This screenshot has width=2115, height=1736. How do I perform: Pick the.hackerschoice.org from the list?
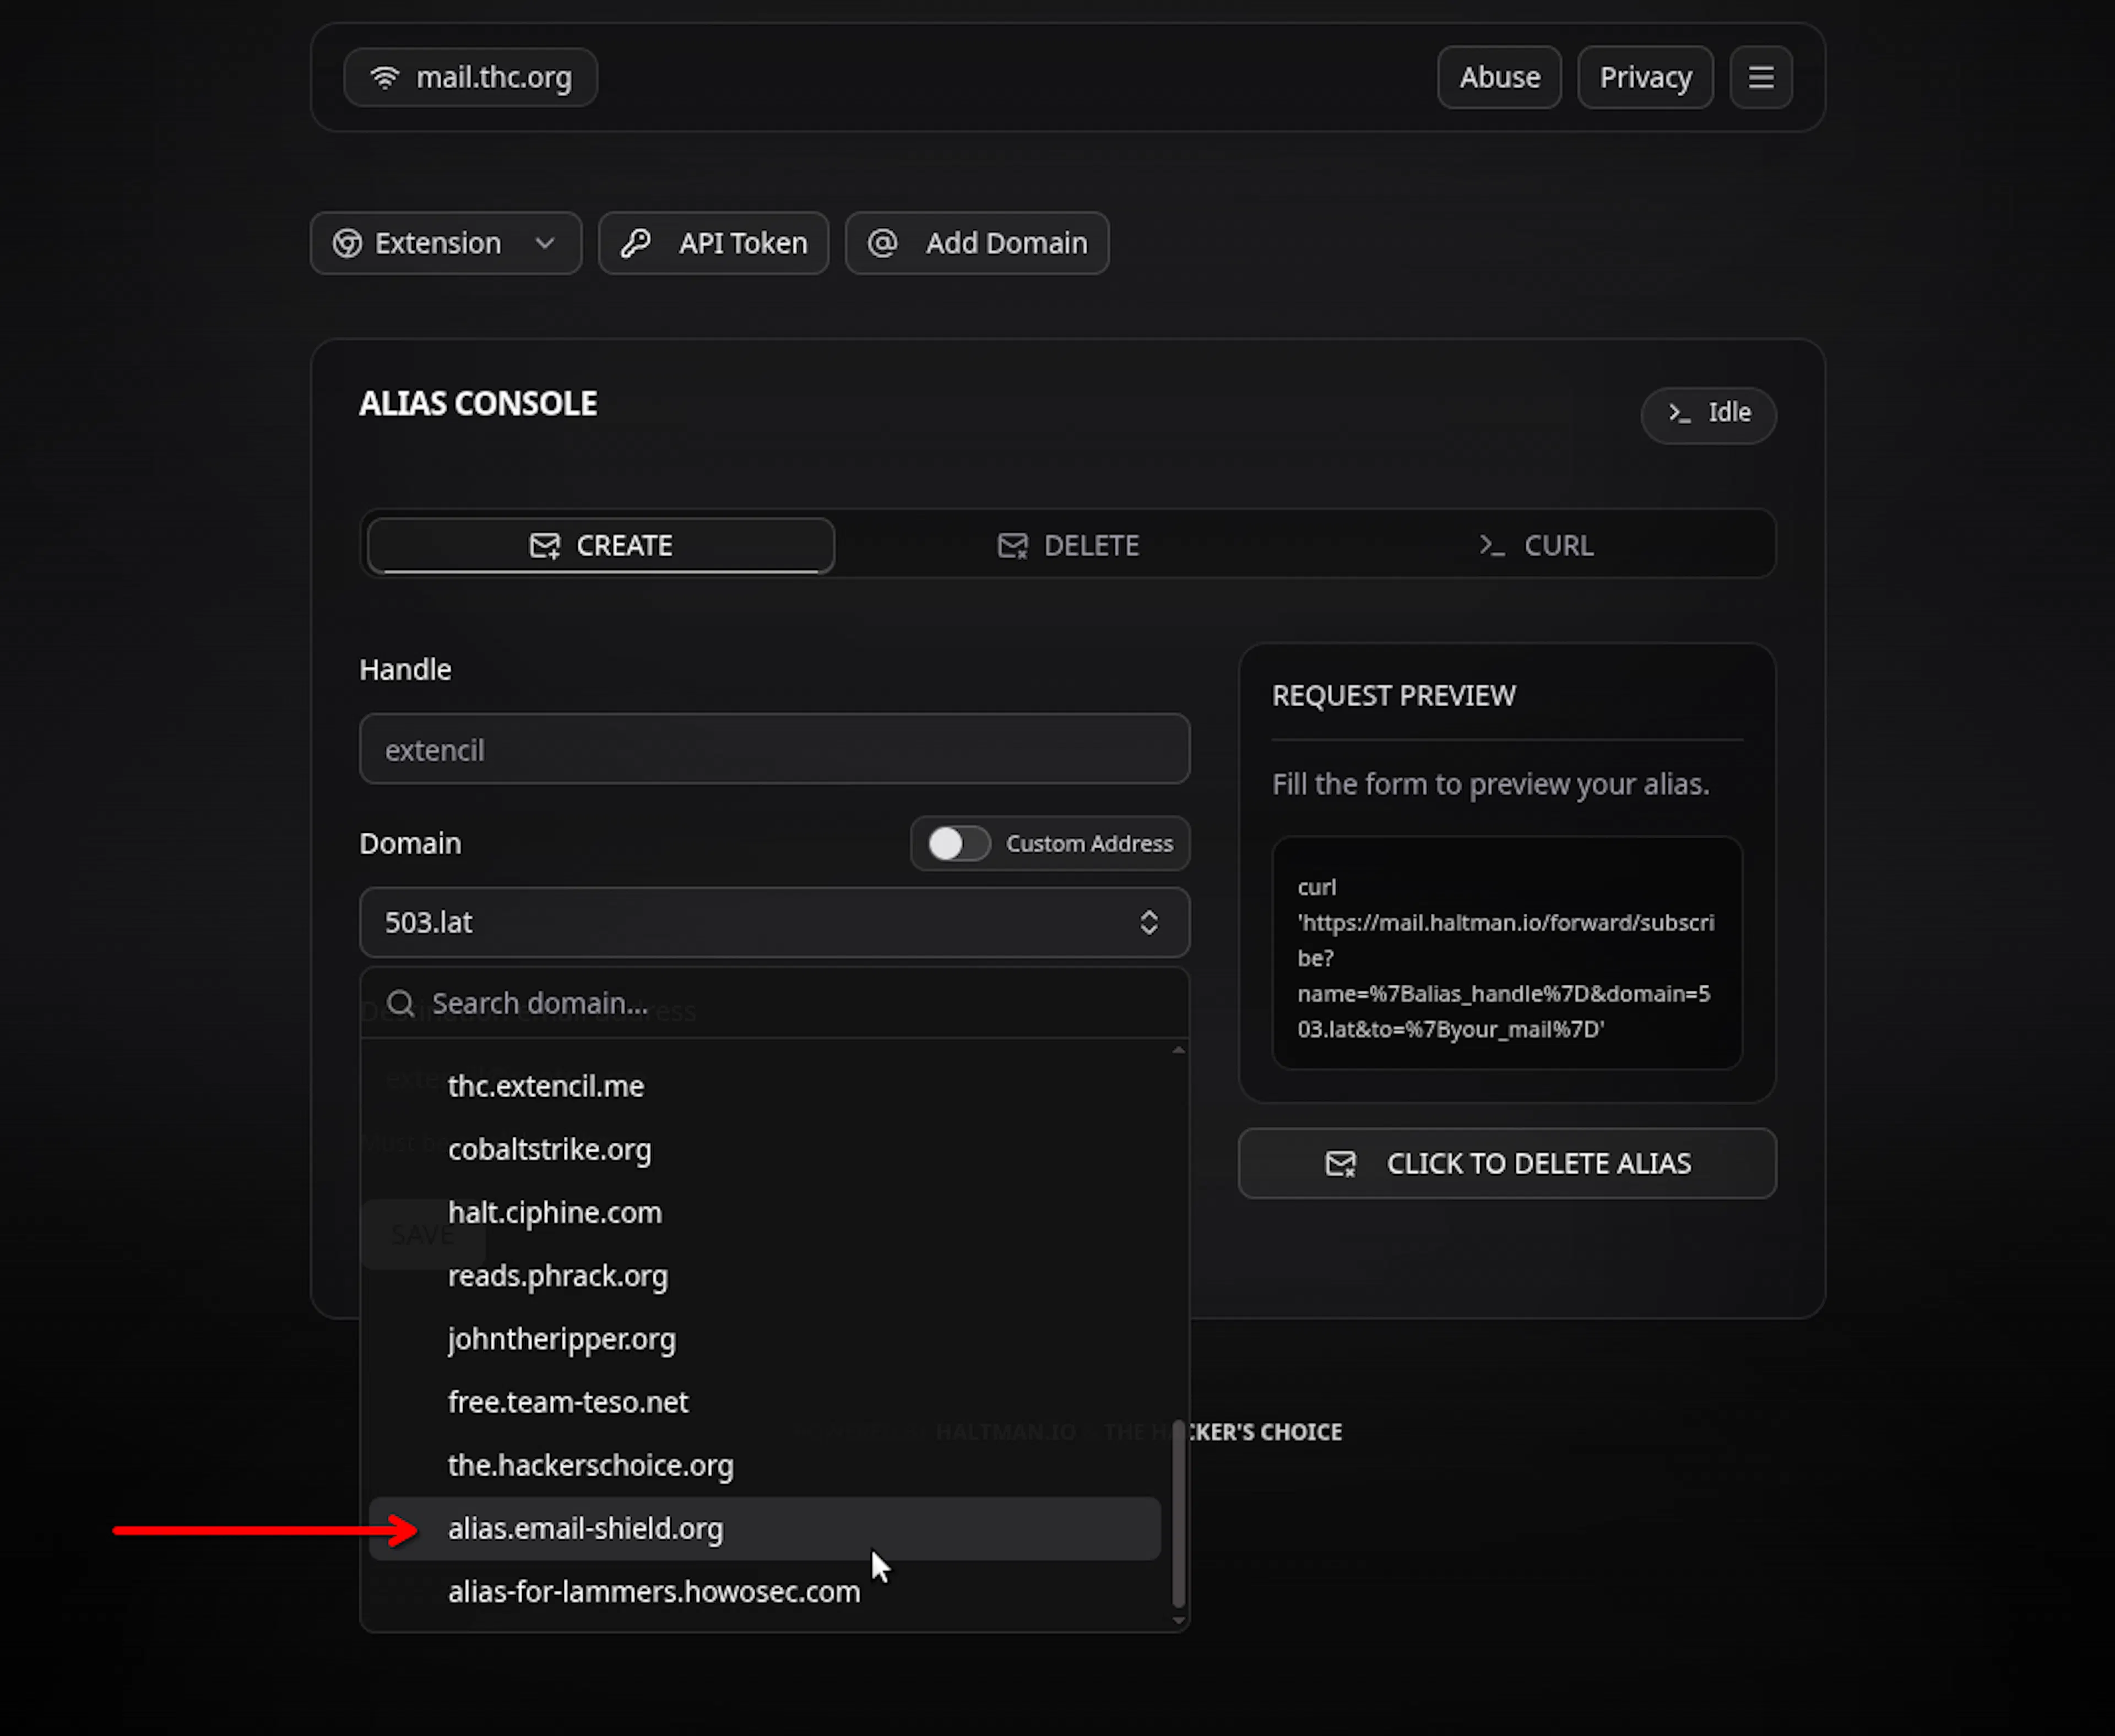tap(590, 1465)
